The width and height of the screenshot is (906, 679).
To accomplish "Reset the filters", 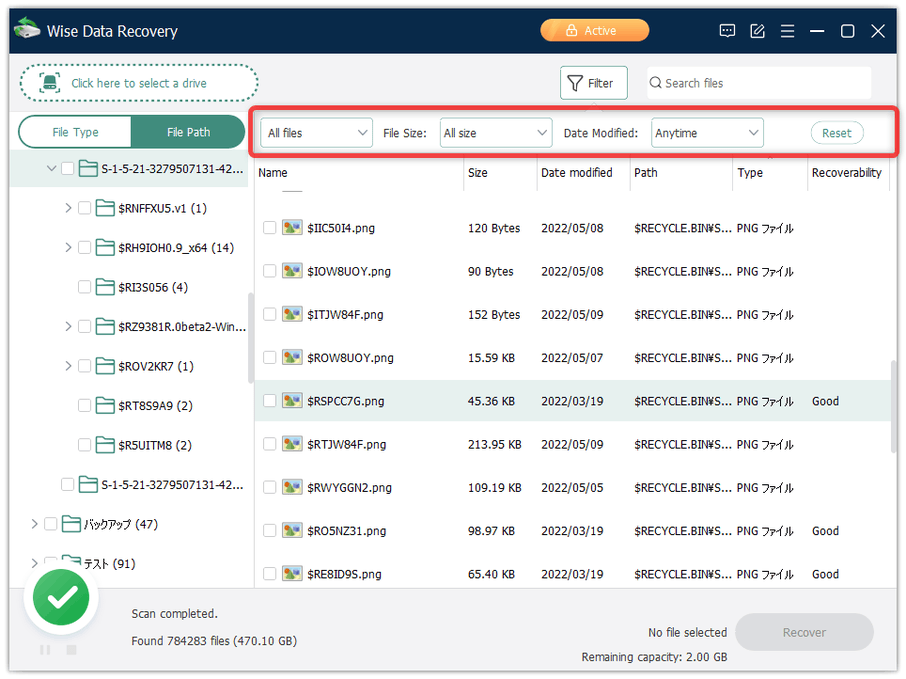I will point(837,133).
